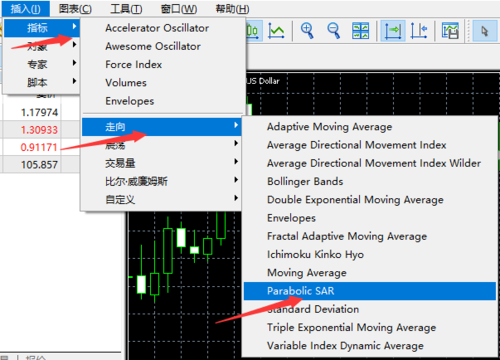The height and width of the screenshot is (360, 500).
Task: Switch to line chart icon
Action: point(276,31)
